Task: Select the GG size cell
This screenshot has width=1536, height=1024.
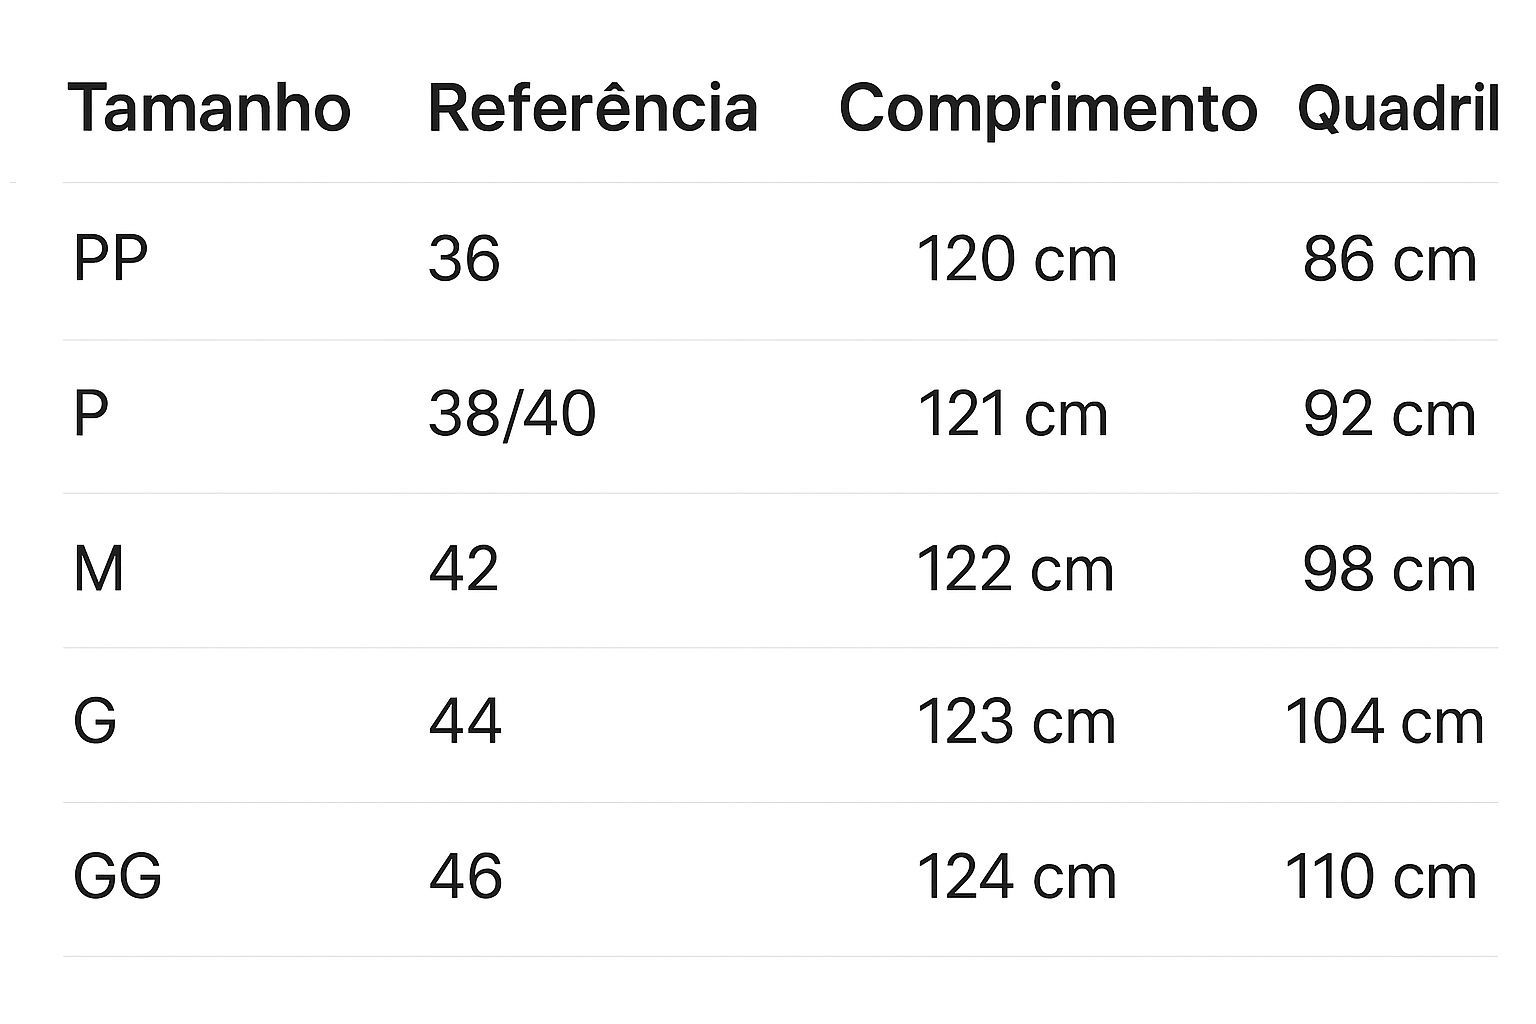Action: [117, 877]
